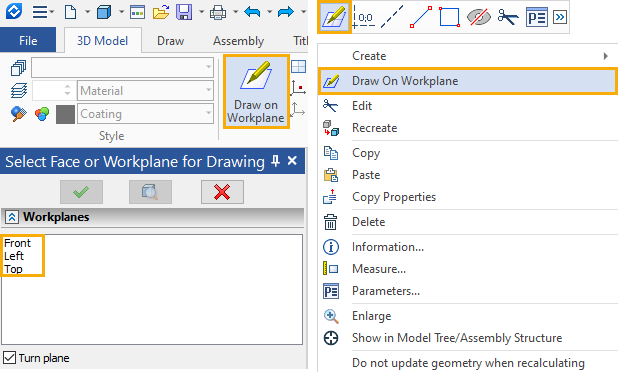Click the window layout icon in quick toolbar
Screen dimensions: 618x372
click(x=138, y=12)
